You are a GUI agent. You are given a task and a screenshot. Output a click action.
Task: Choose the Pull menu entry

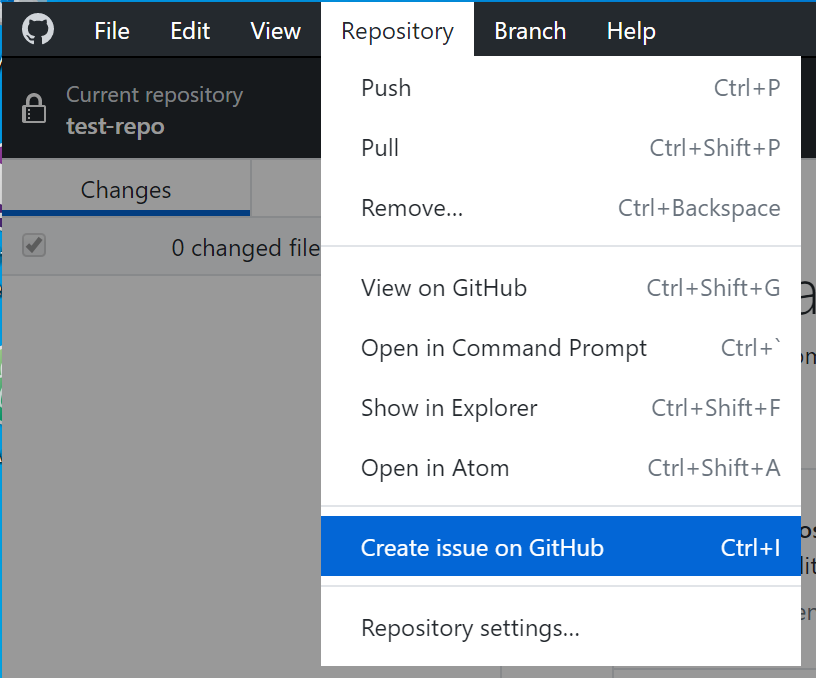(560, 148)
